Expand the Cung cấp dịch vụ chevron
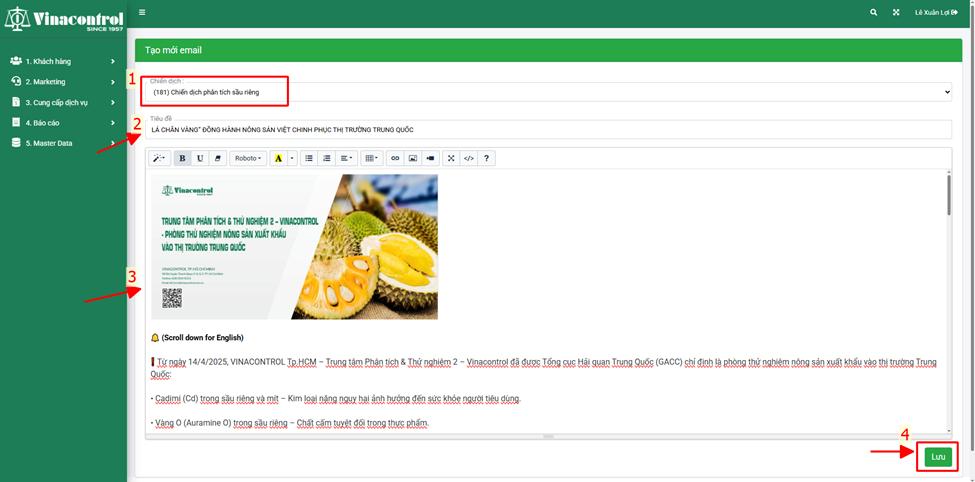 click(x=113, y=103)
